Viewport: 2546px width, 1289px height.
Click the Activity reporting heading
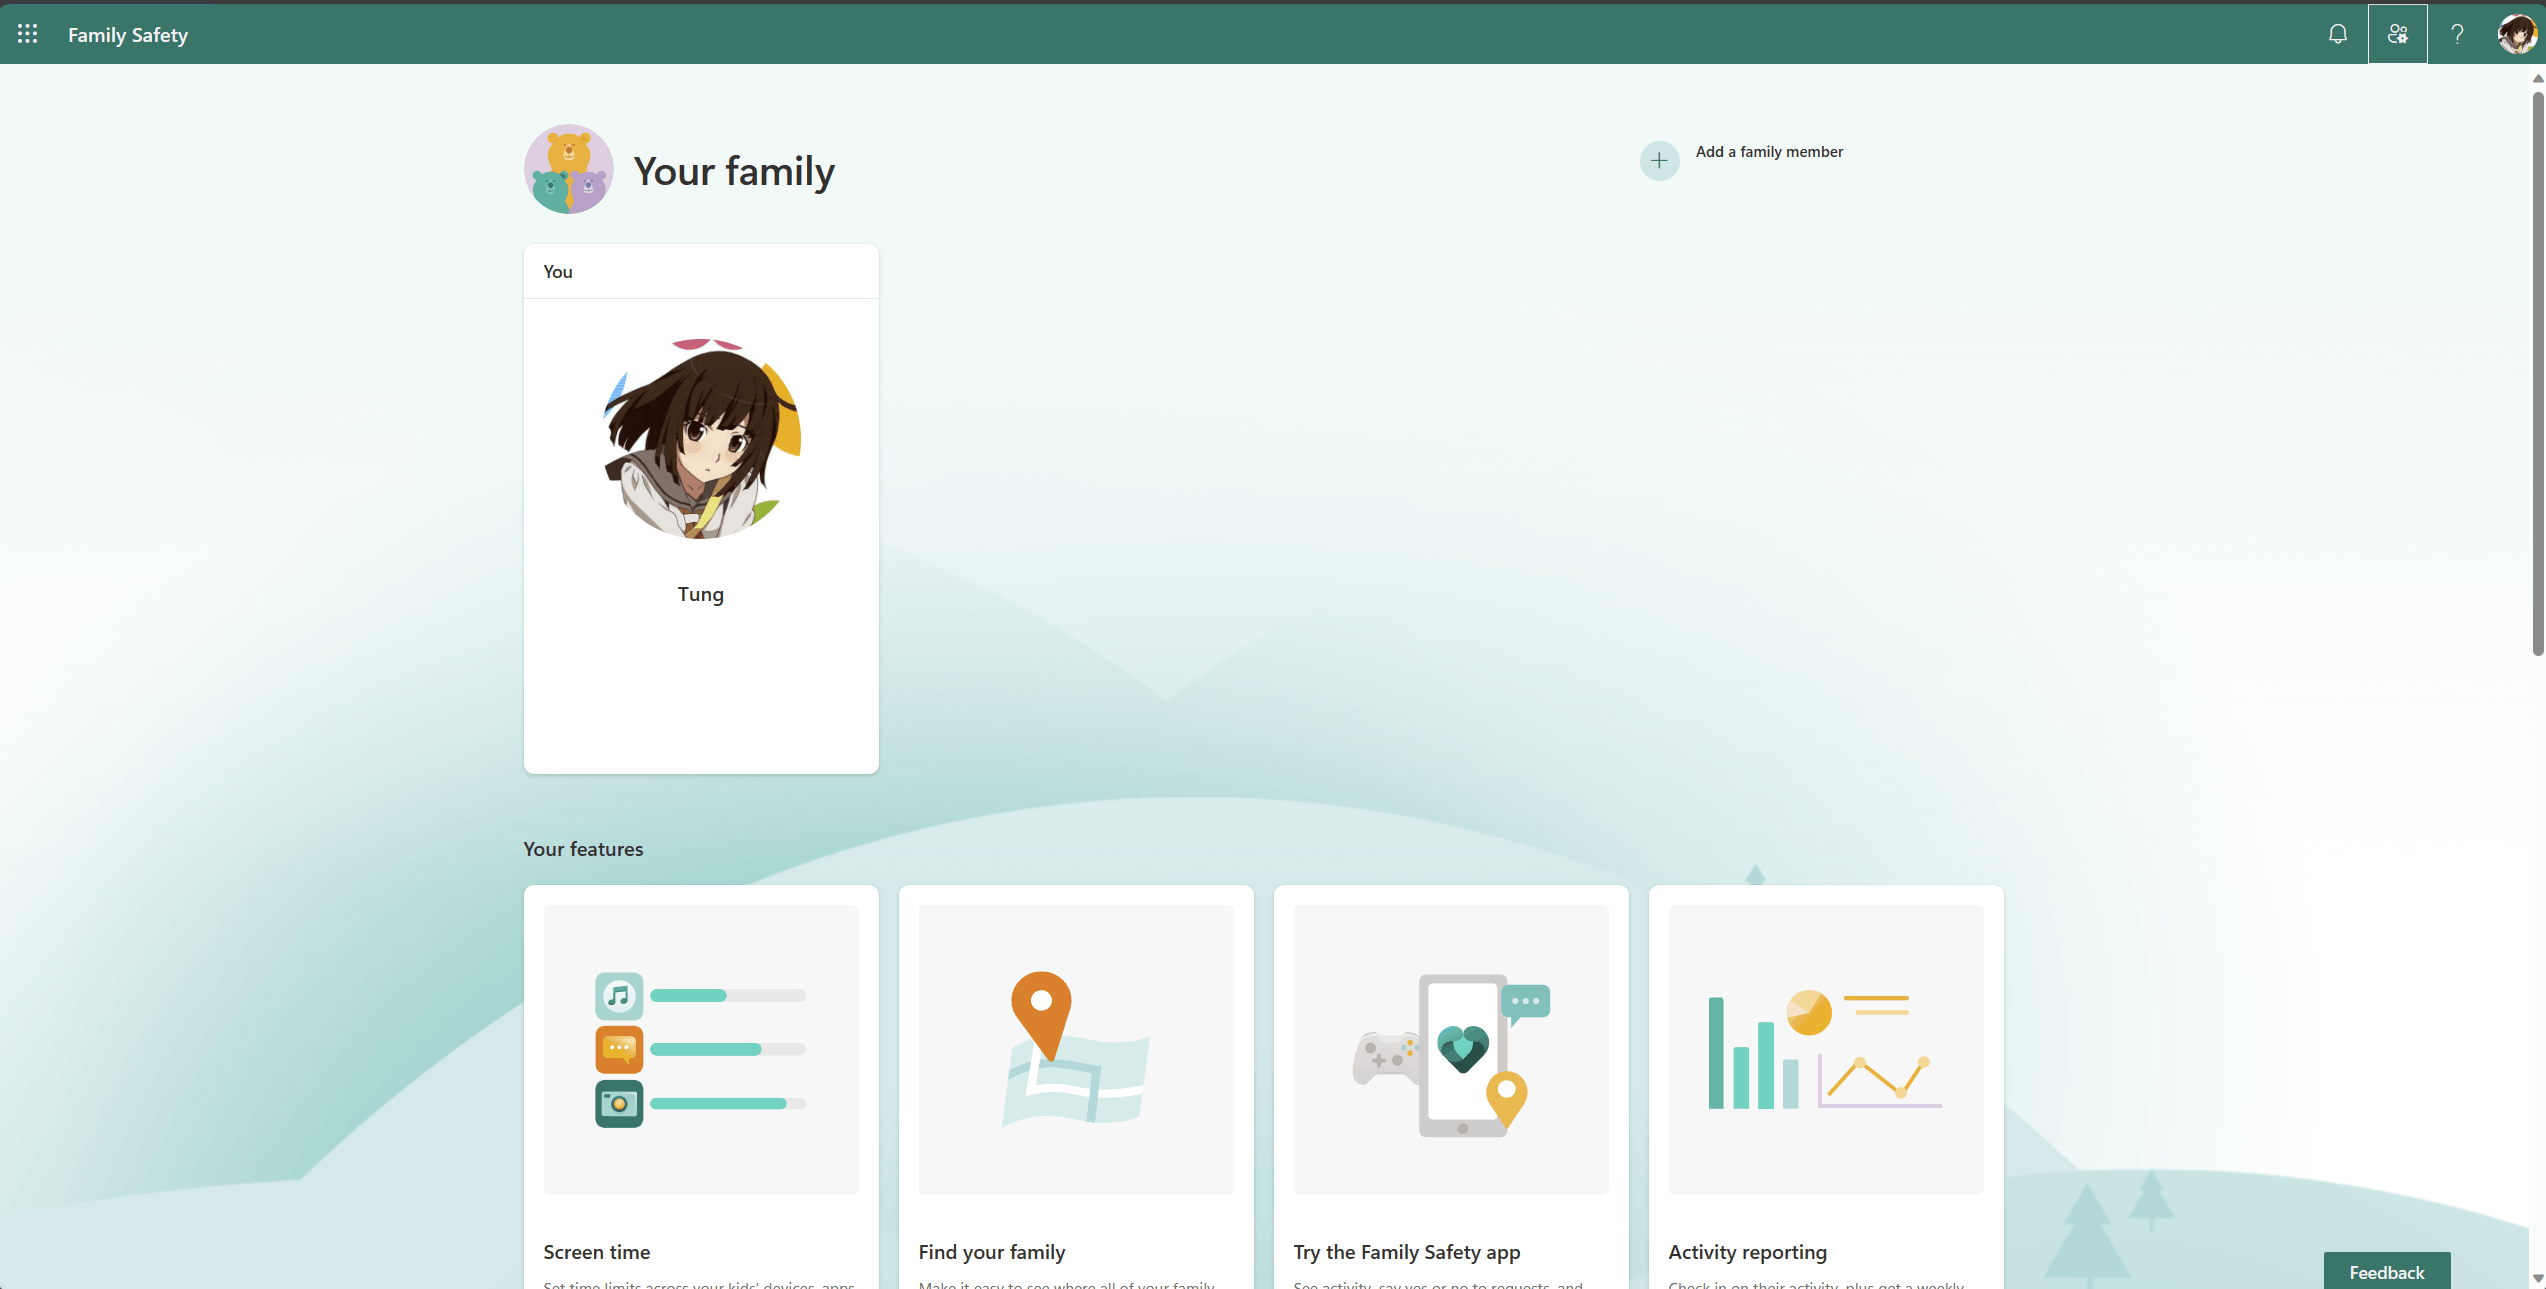(x=1747, y=1252)
